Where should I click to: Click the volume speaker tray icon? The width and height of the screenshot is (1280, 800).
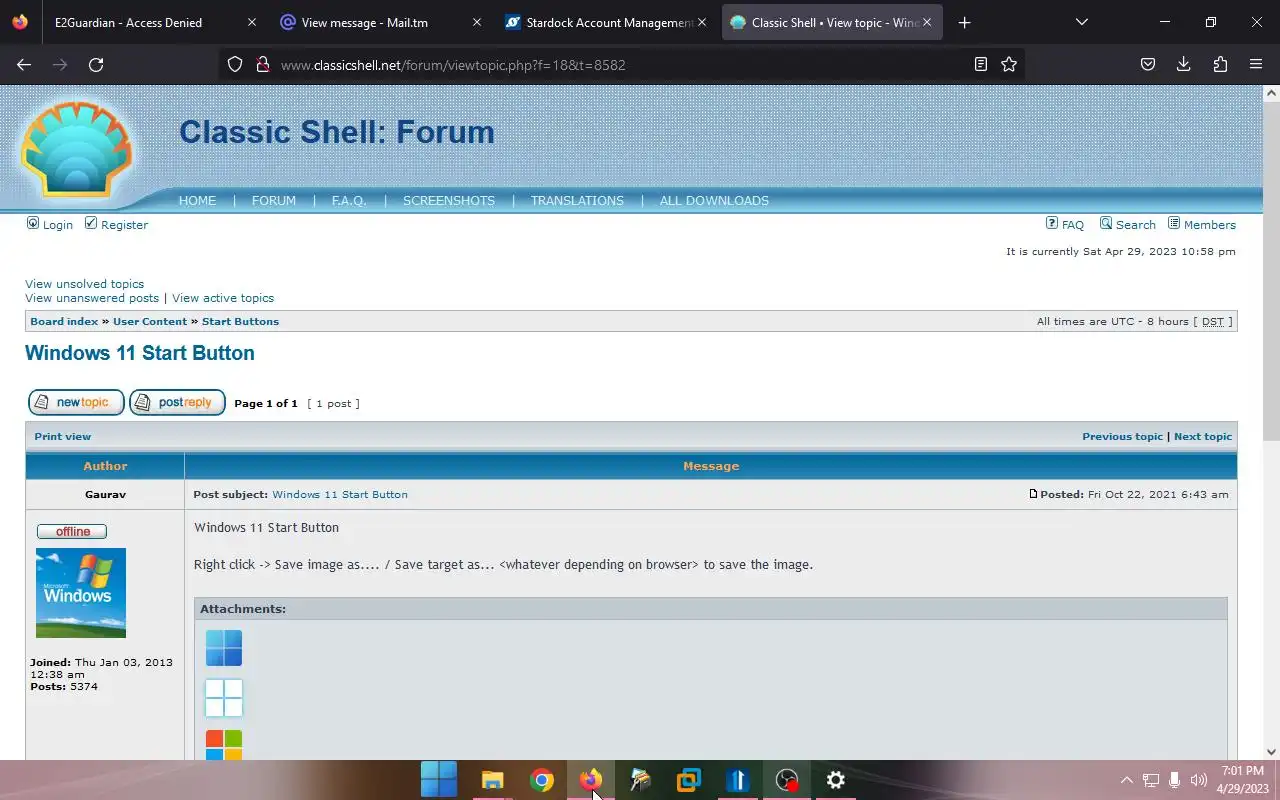[x=1199, y=780]
